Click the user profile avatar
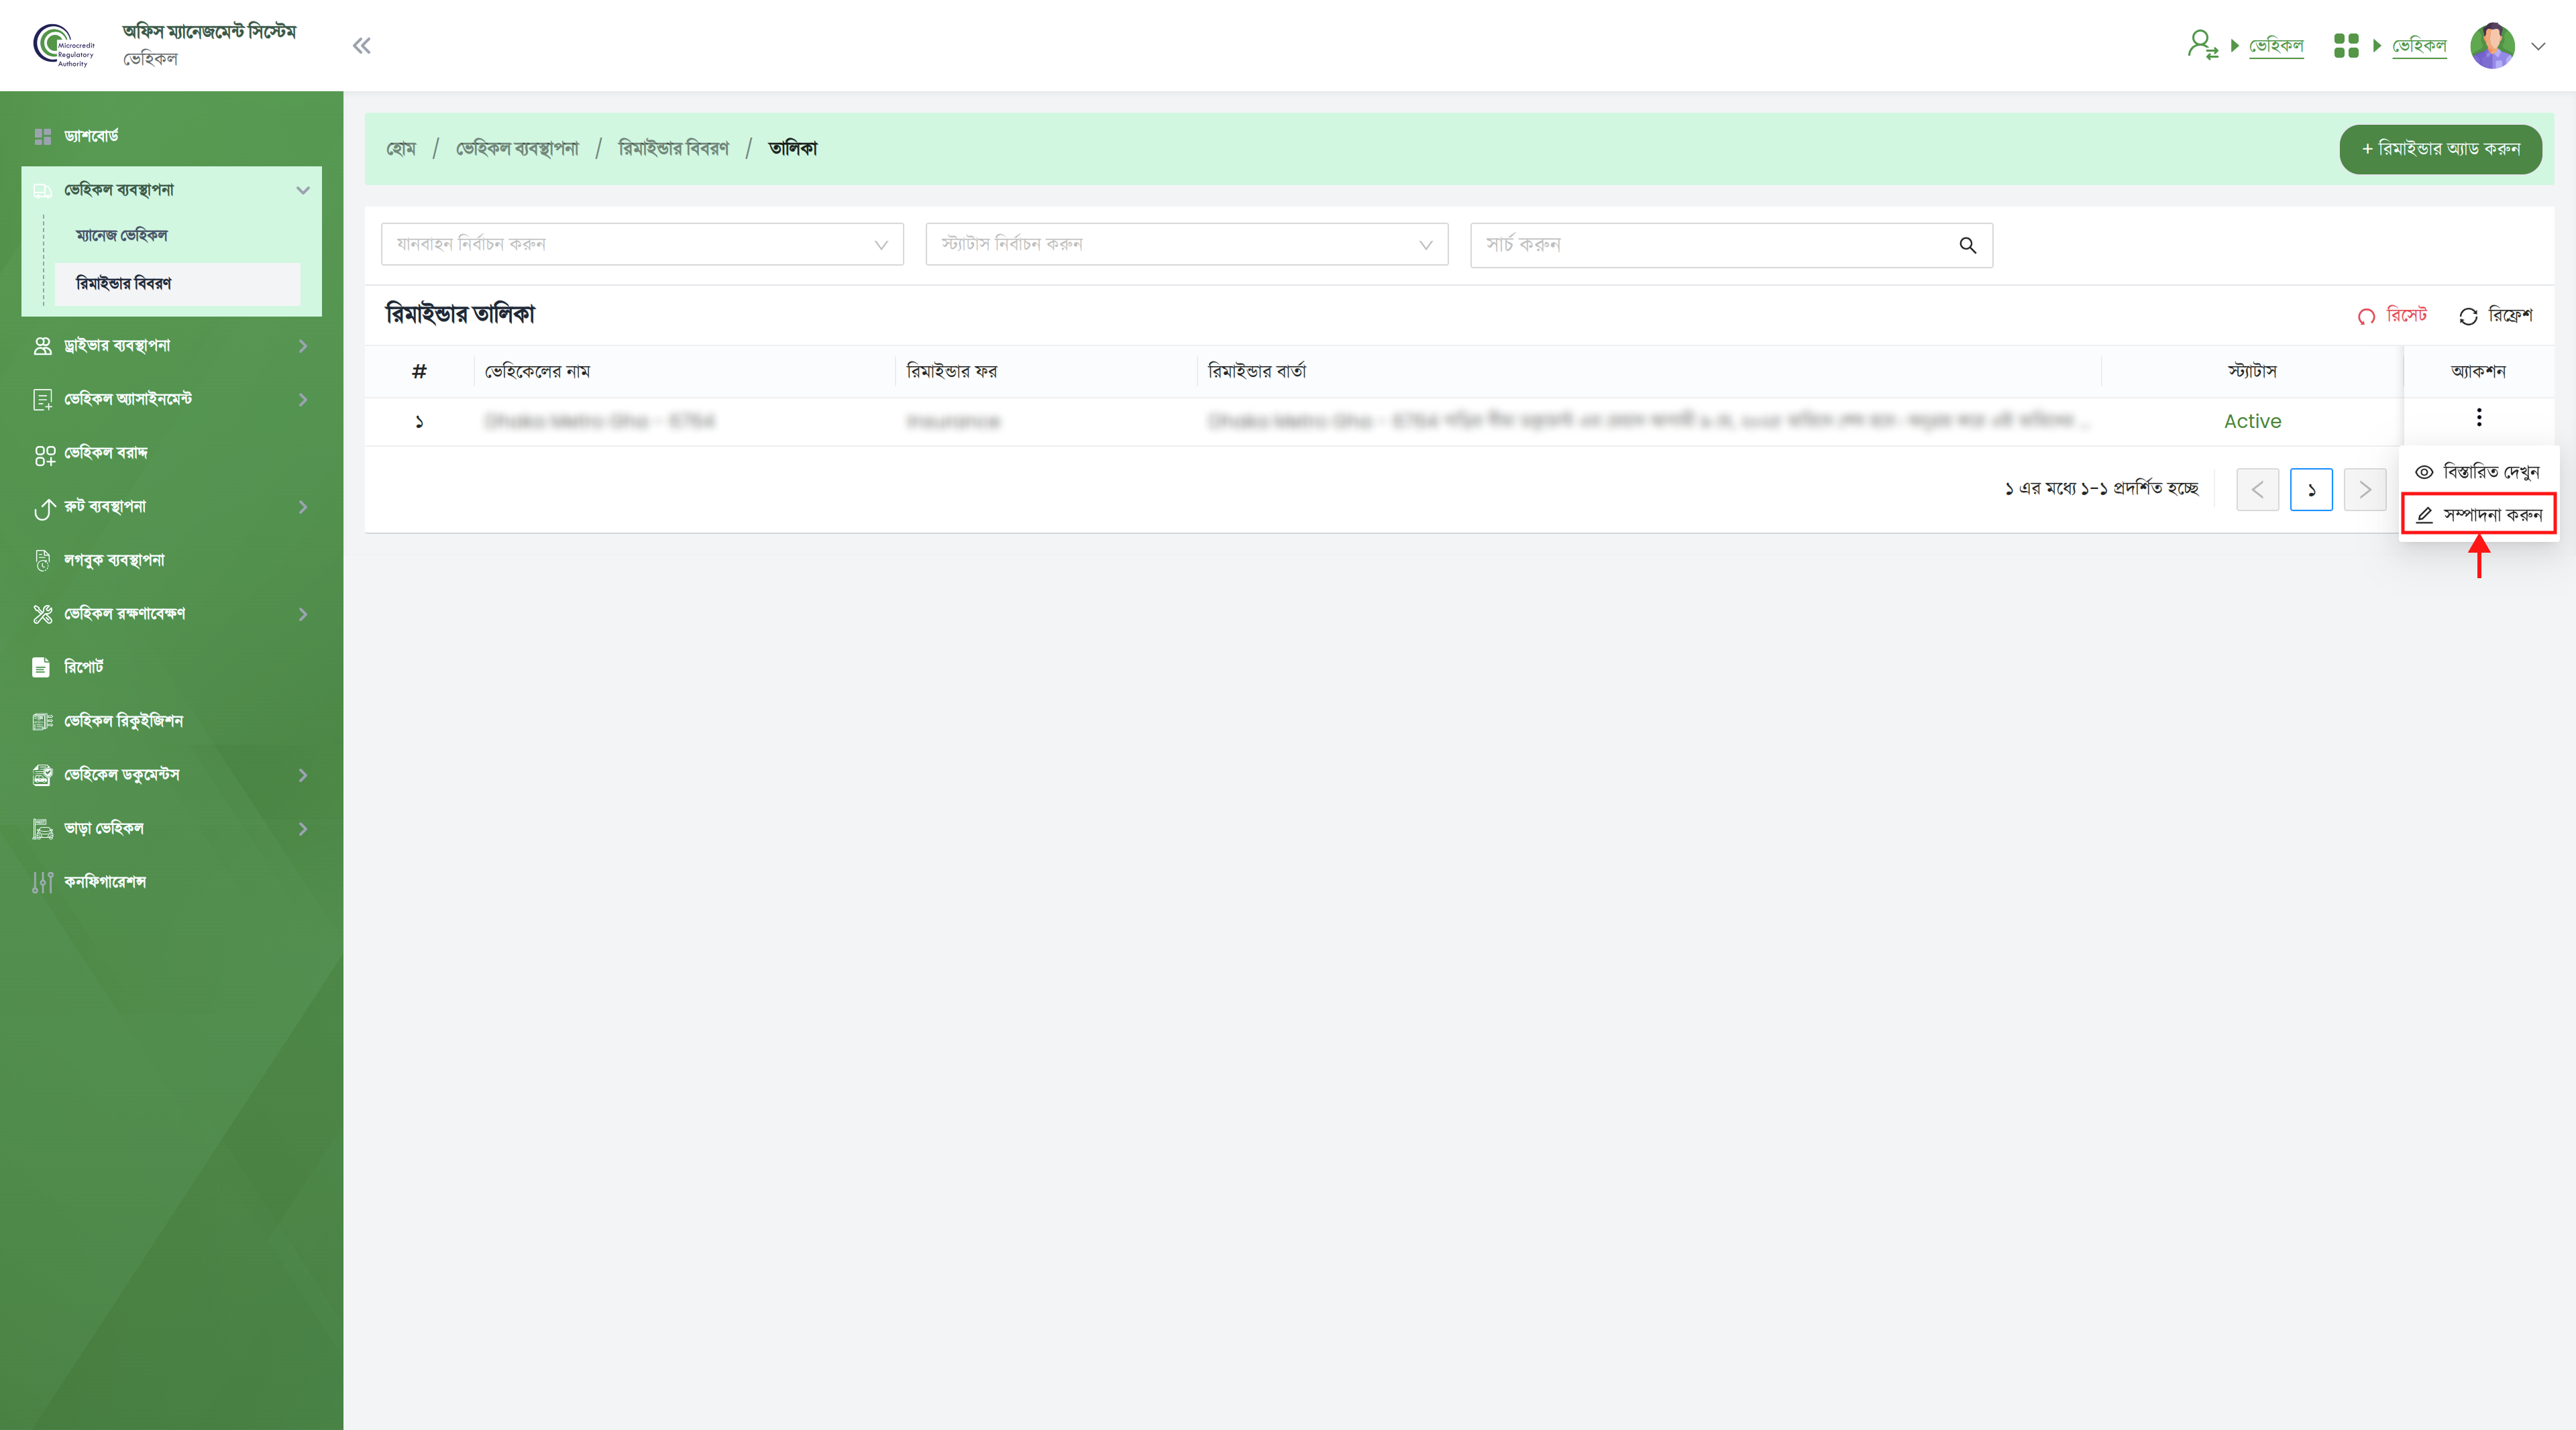Viewport: 2576px width, 1430px height. pos(2492,45)
